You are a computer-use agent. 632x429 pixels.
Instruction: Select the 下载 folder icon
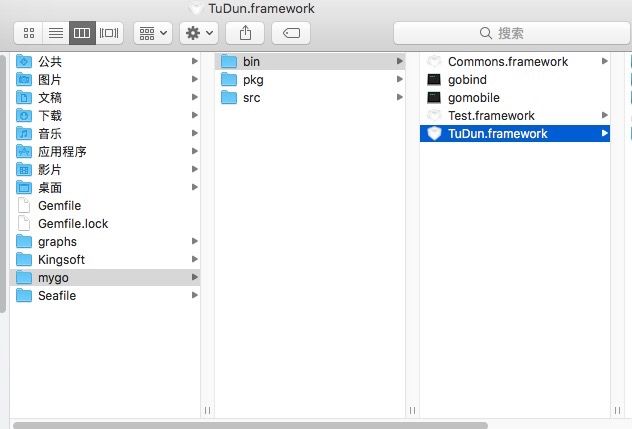[24, 115]
